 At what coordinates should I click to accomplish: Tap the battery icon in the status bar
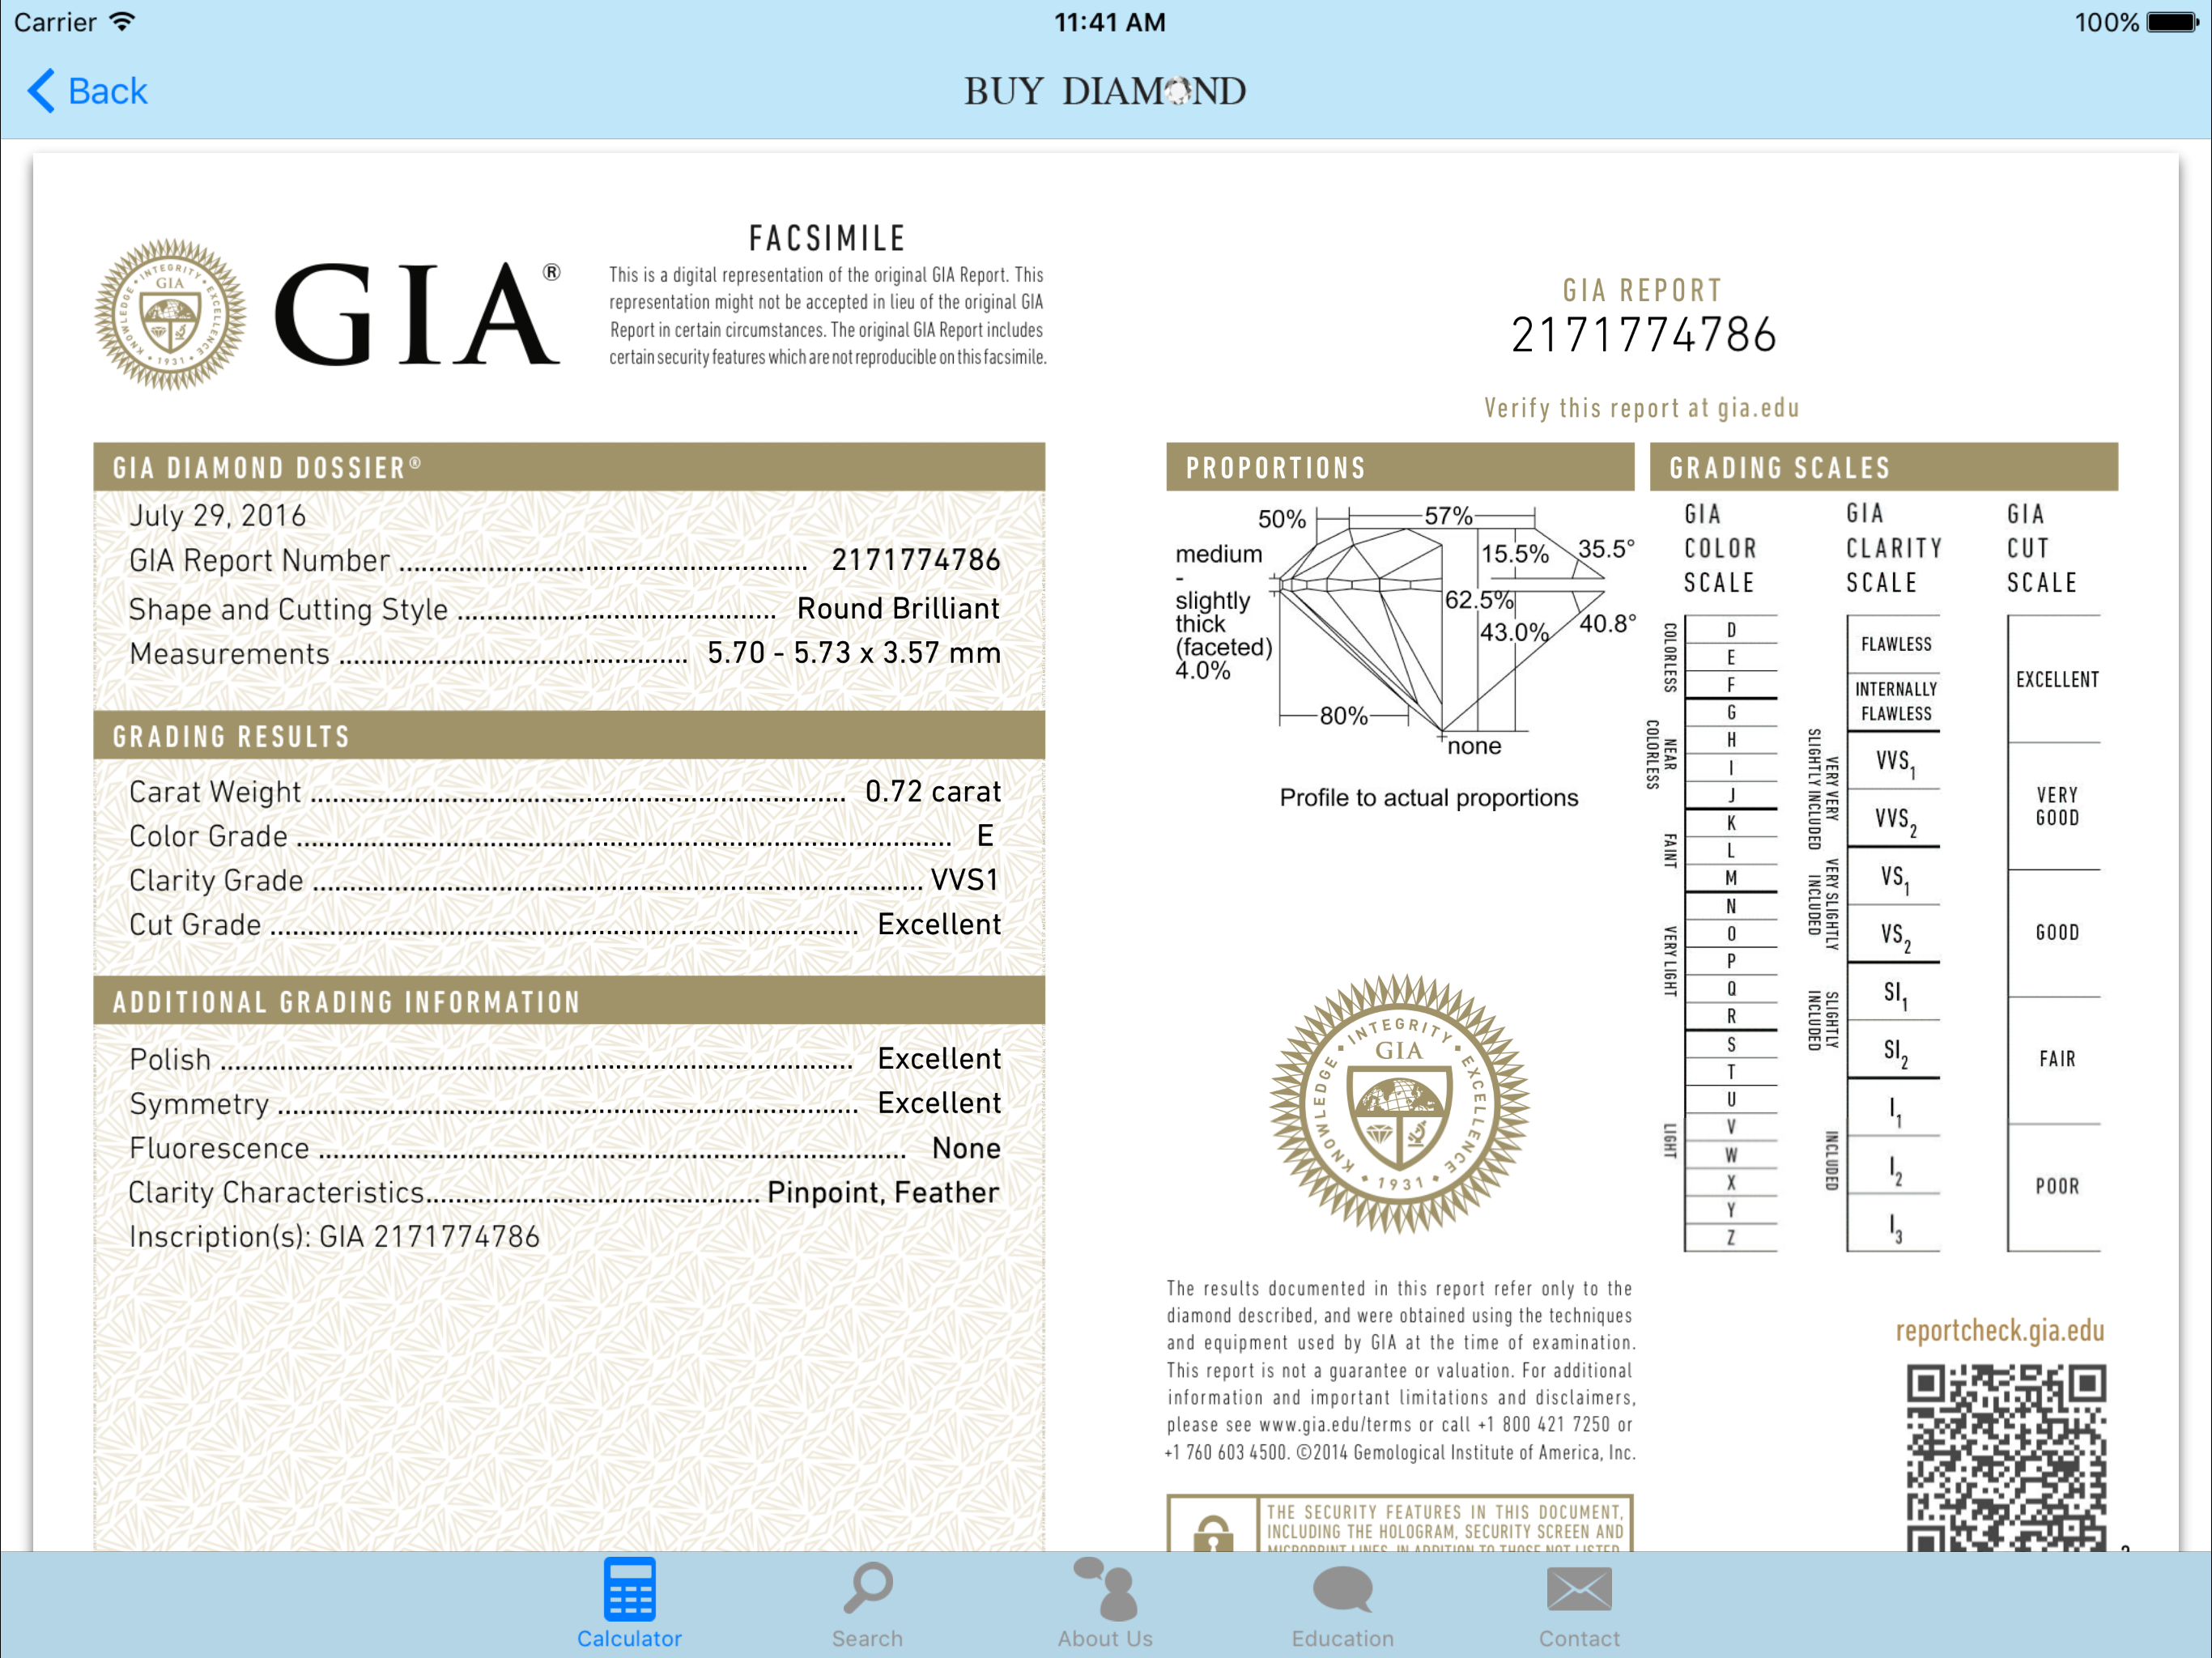pyautogui.click(x=2172, y=22)
